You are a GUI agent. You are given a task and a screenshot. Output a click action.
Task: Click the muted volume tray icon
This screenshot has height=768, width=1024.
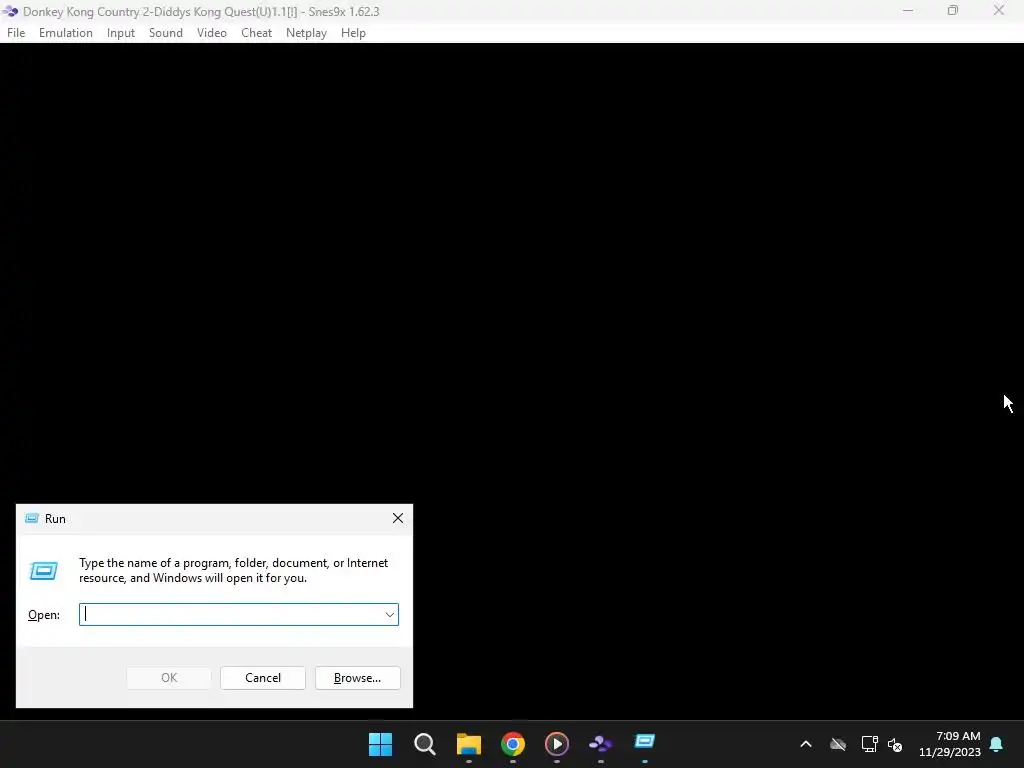895,744
